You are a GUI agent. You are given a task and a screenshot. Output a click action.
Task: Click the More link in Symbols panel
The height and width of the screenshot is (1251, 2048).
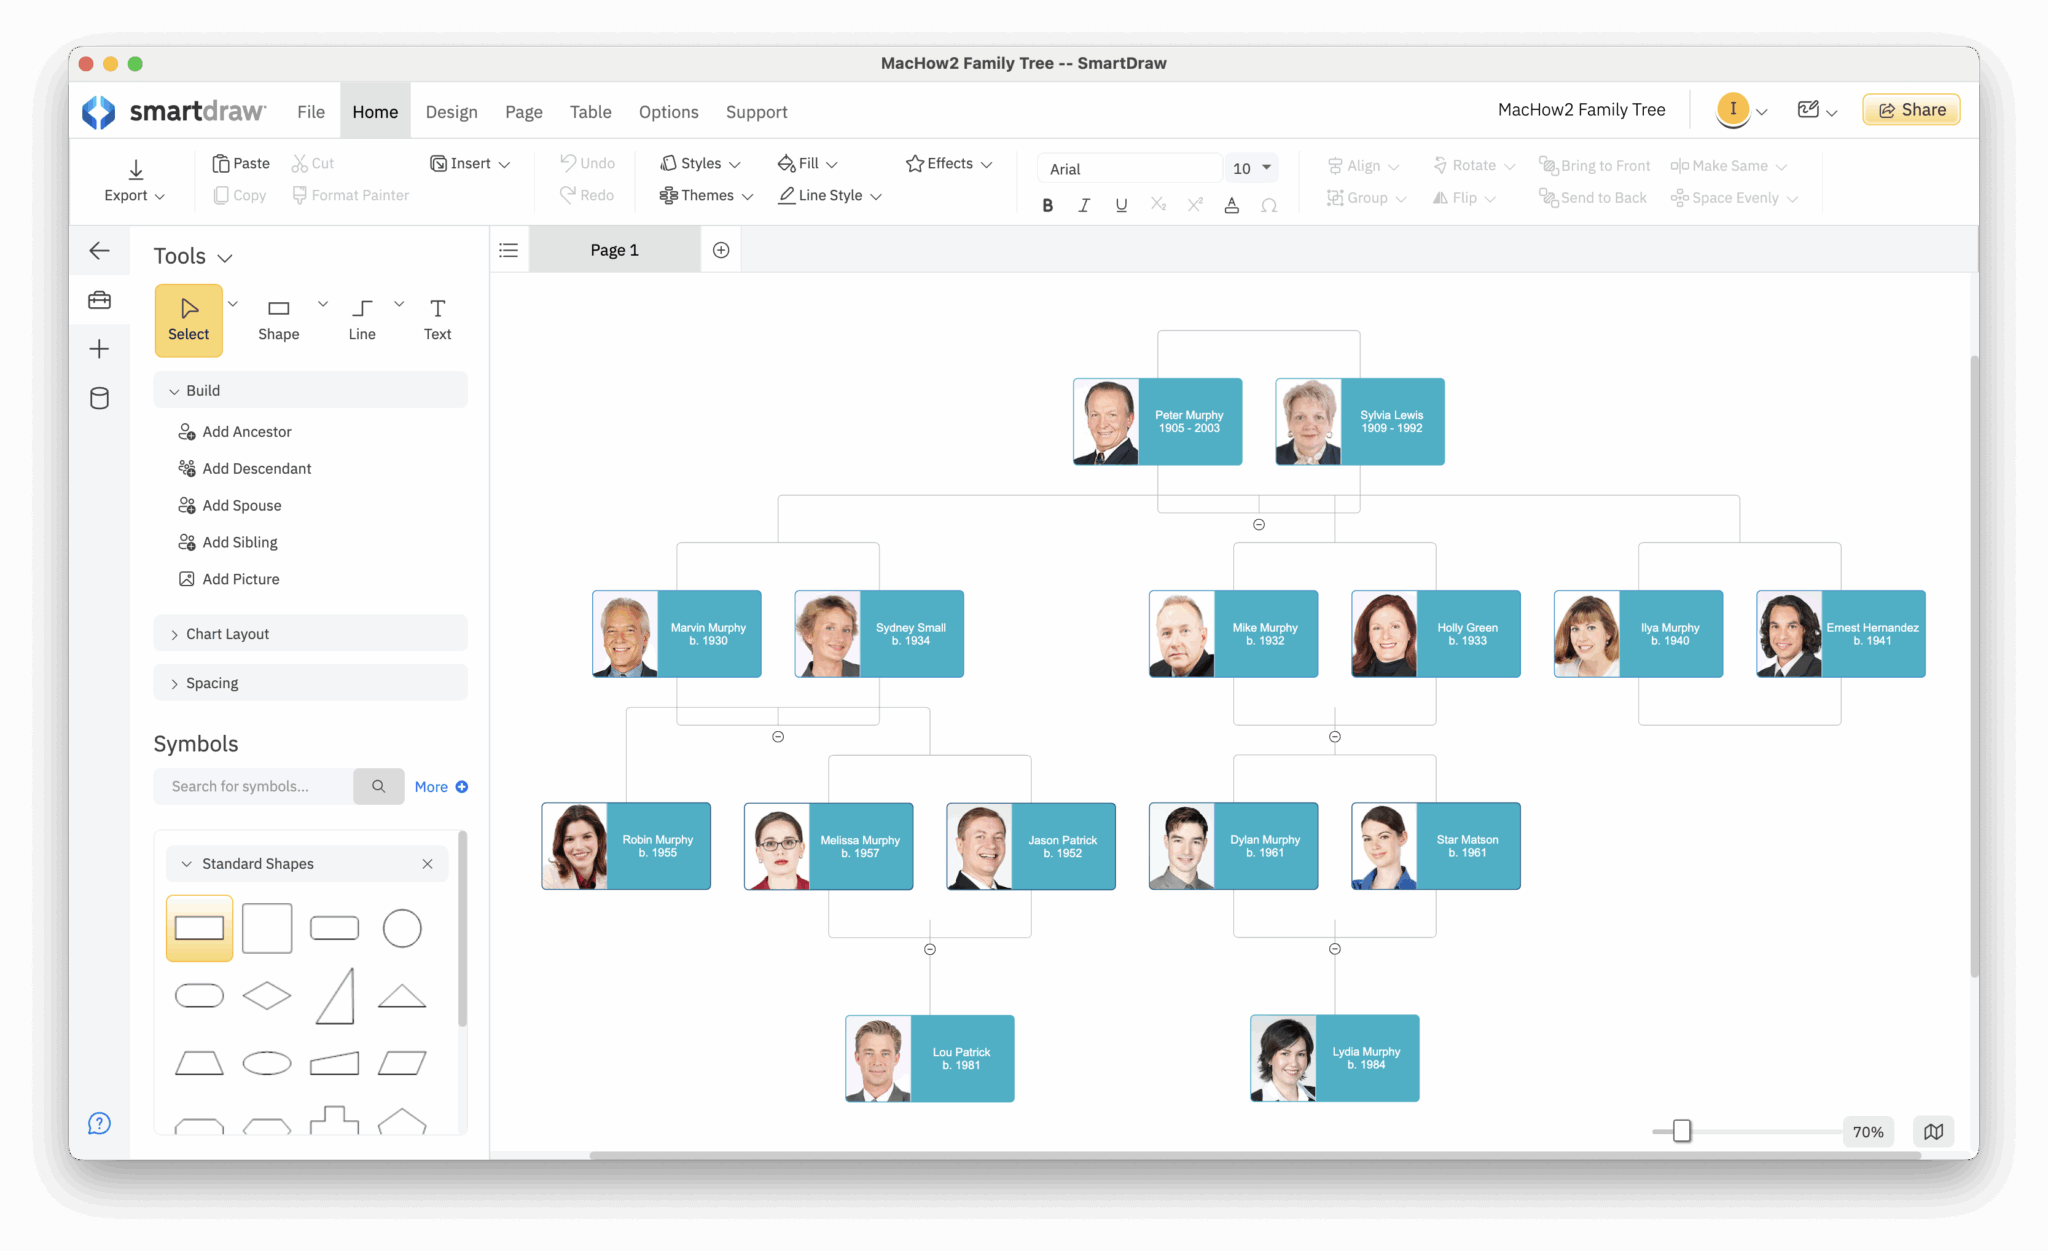432,786
